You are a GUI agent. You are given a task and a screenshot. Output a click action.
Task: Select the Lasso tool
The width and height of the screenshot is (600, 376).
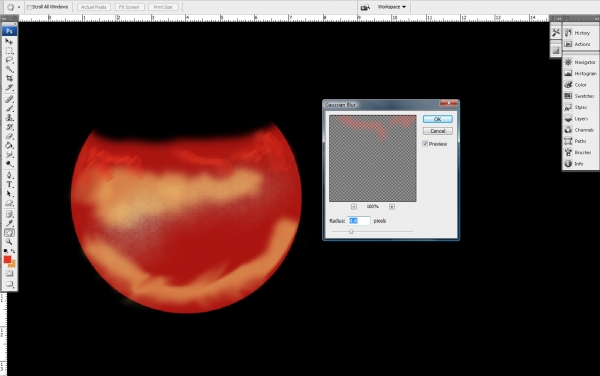[9, 60]
